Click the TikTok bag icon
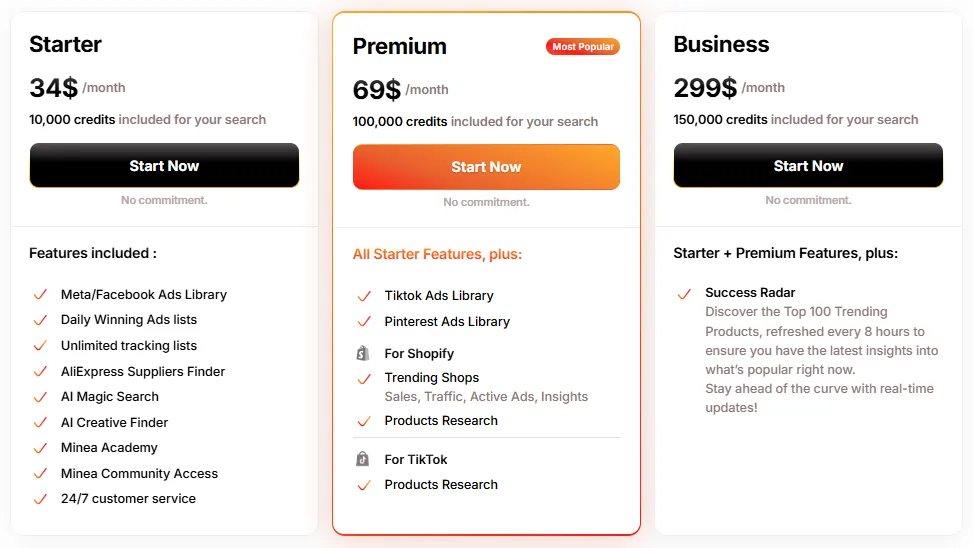The width and height of the screenshot is (973, 548). pyautogui.click(x=363, y=459)
